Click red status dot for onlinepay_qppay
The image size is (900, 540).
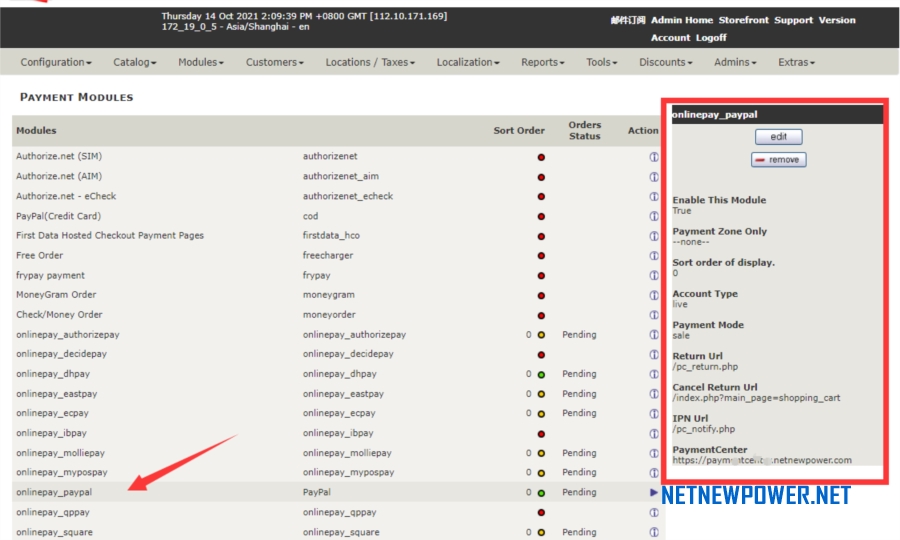[541, 512]
